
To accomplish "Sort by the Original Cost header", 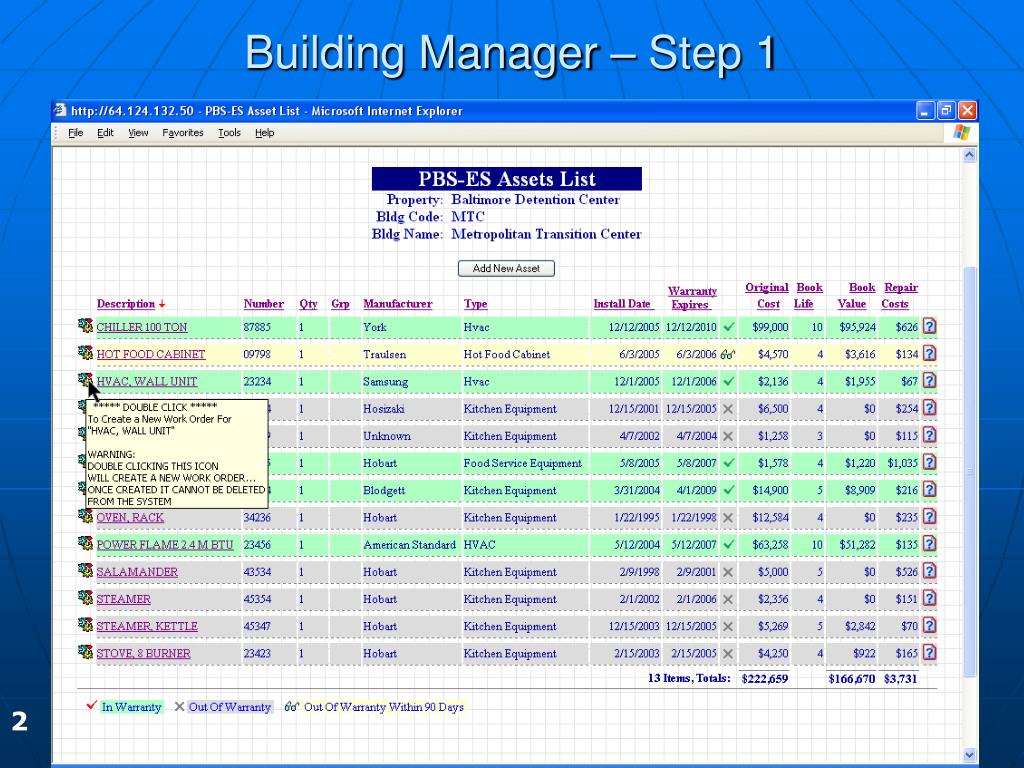I will point(767,295).
